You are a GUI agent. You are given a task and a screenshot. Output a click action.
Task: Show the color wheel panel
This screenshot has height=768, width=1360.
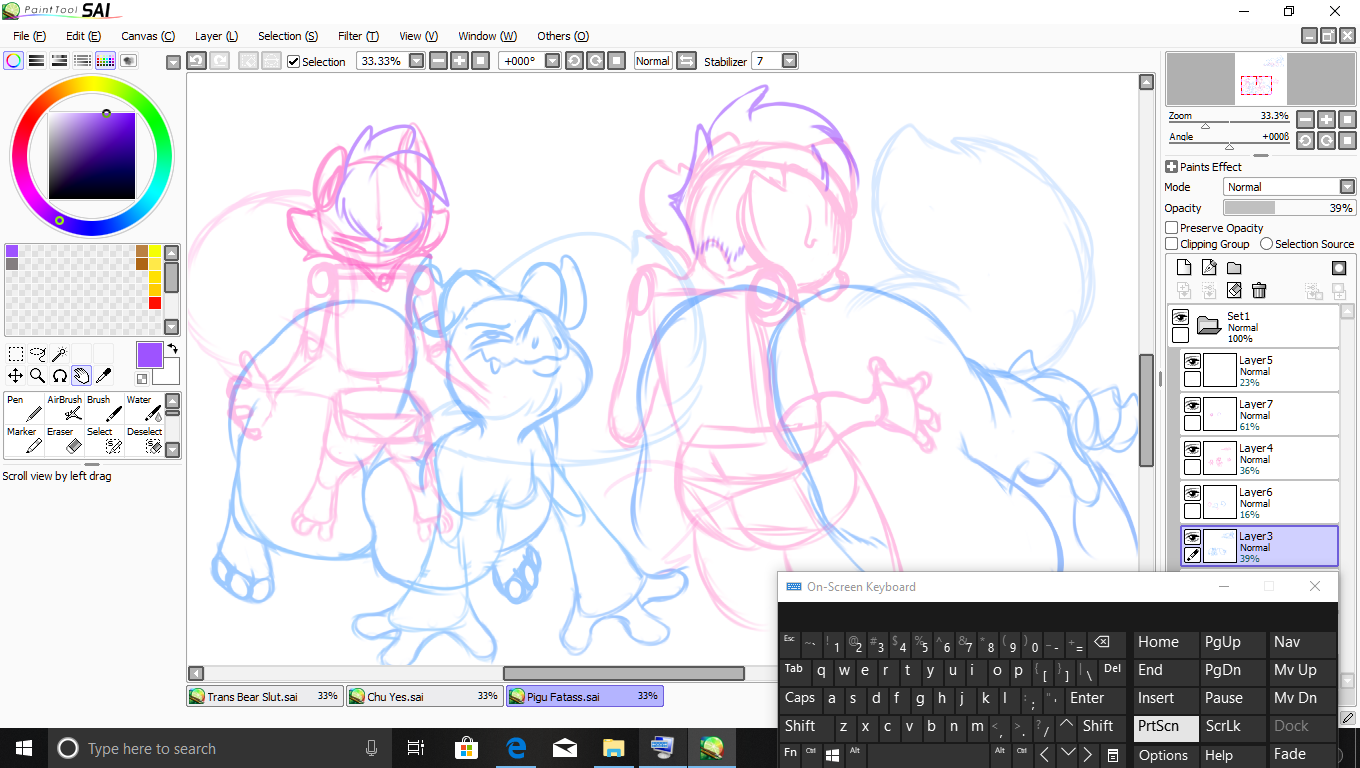(14, 61)
